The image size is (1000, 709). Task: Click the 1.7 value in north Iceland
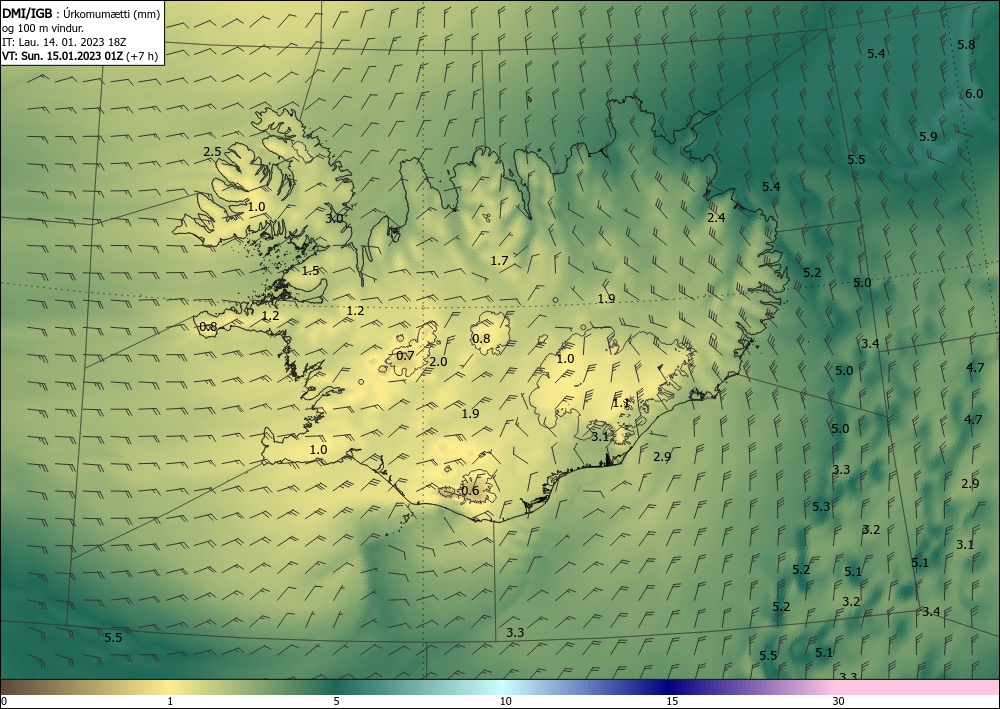coord(499,260)
